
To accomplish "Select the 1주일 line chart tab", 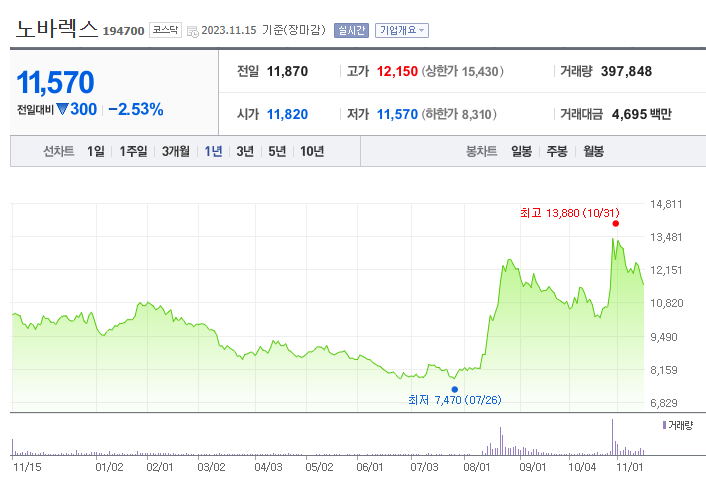I will click(133, 151).
